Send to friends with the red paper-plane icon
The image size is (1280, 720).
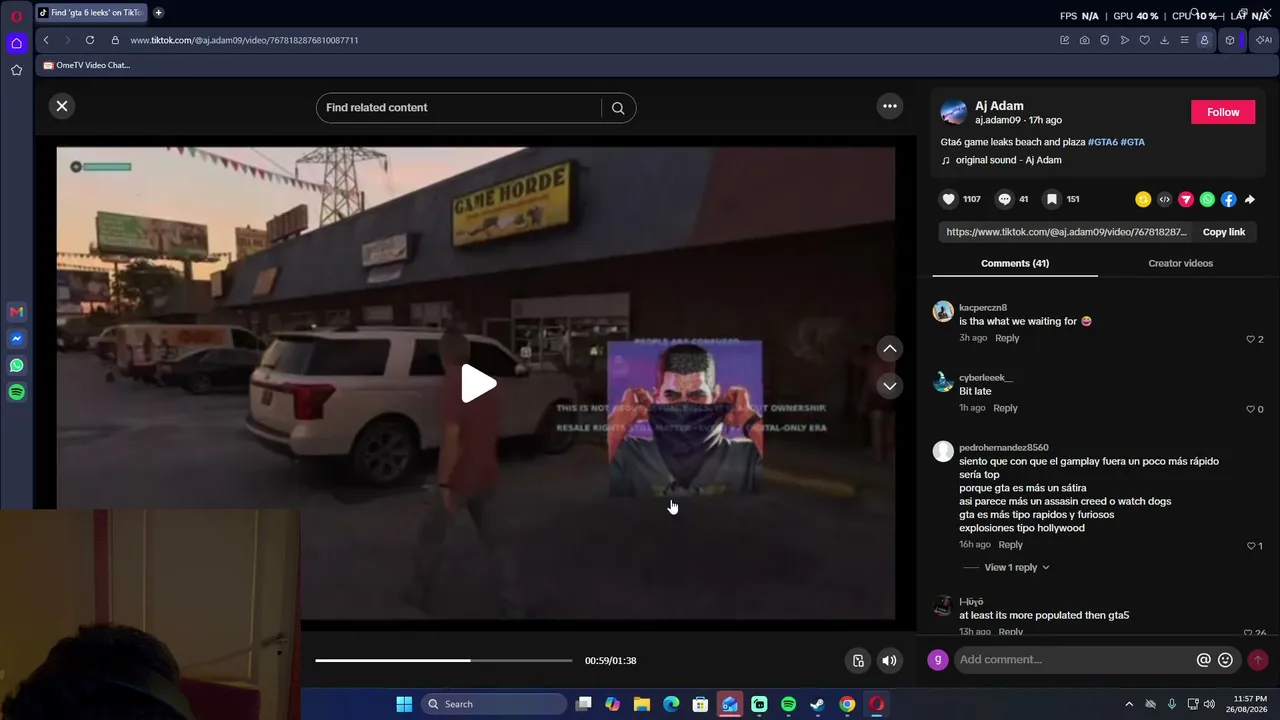(1186, 199)
